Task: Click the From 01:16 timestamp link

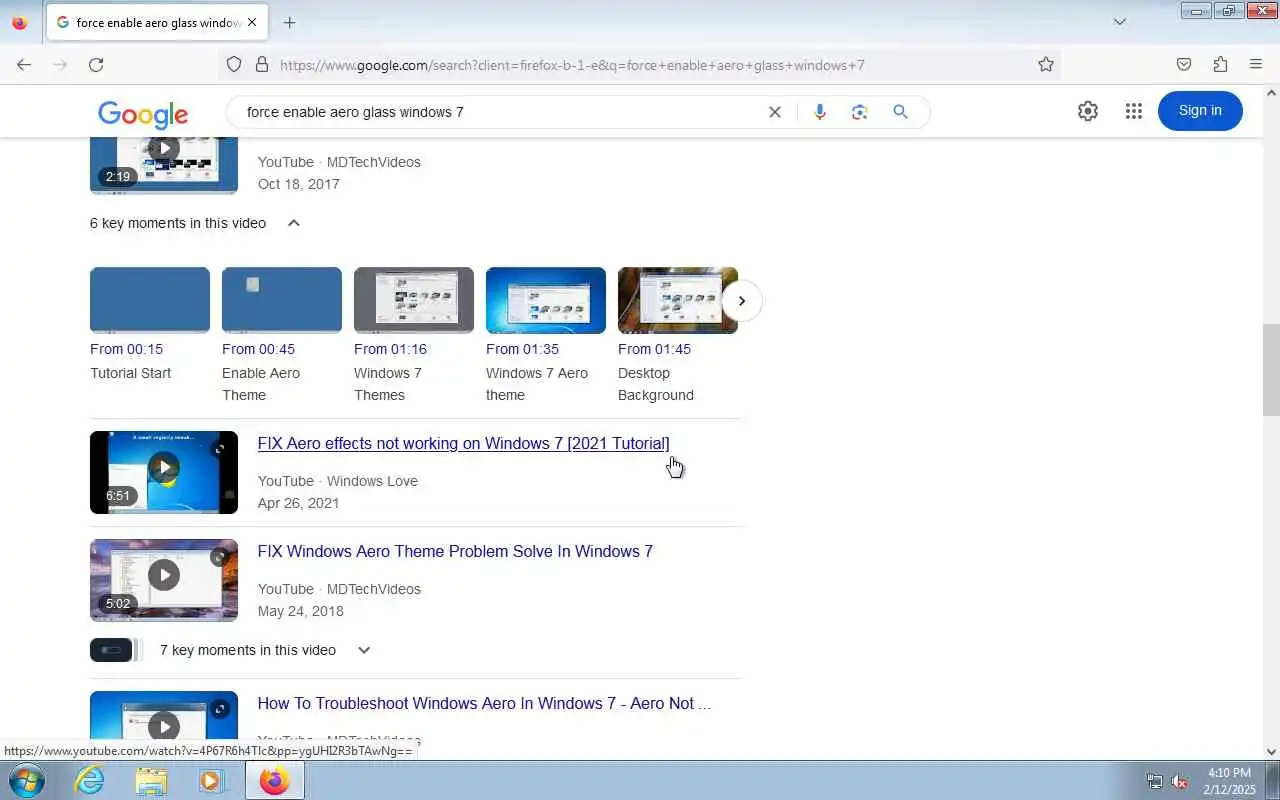Action: point(390,349)
